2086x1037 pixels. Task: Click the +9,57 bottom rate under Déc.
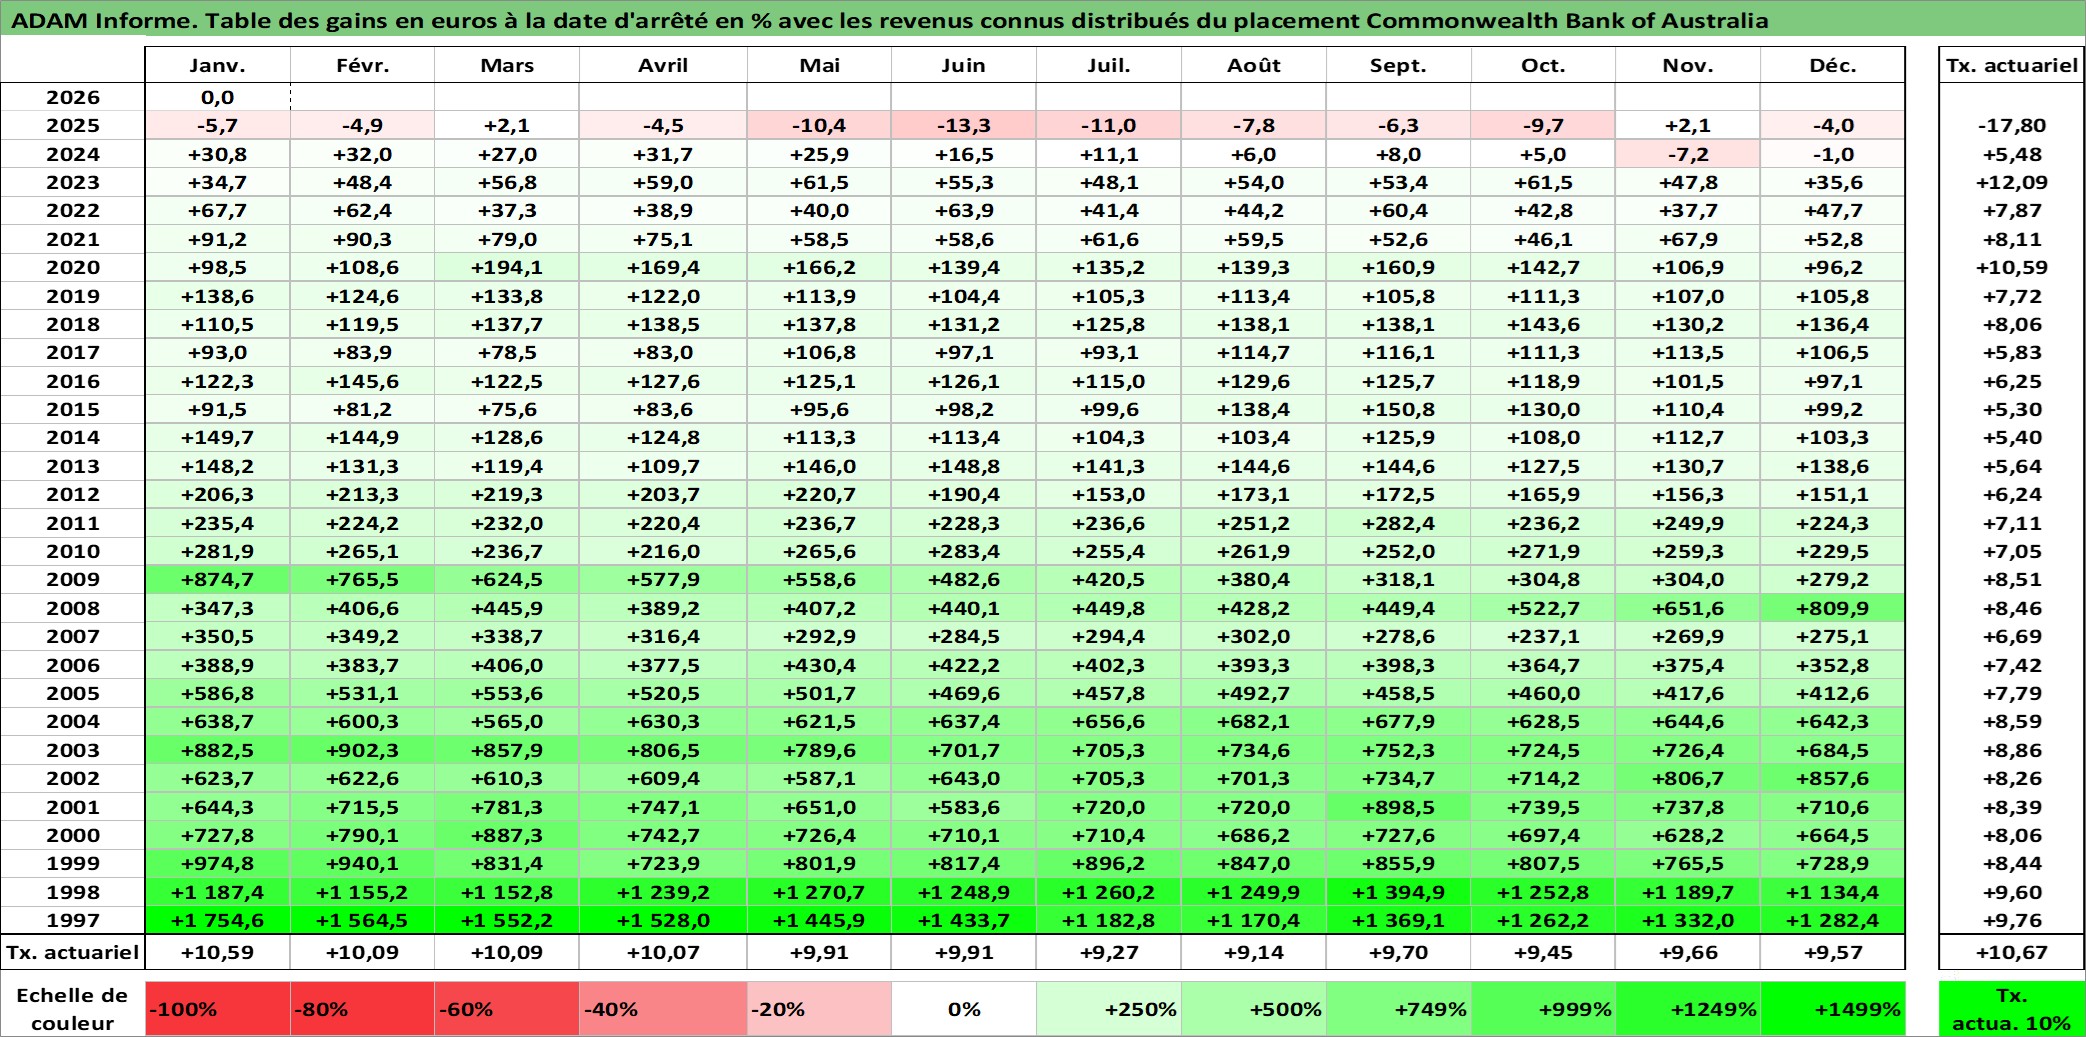(1833, 952)
